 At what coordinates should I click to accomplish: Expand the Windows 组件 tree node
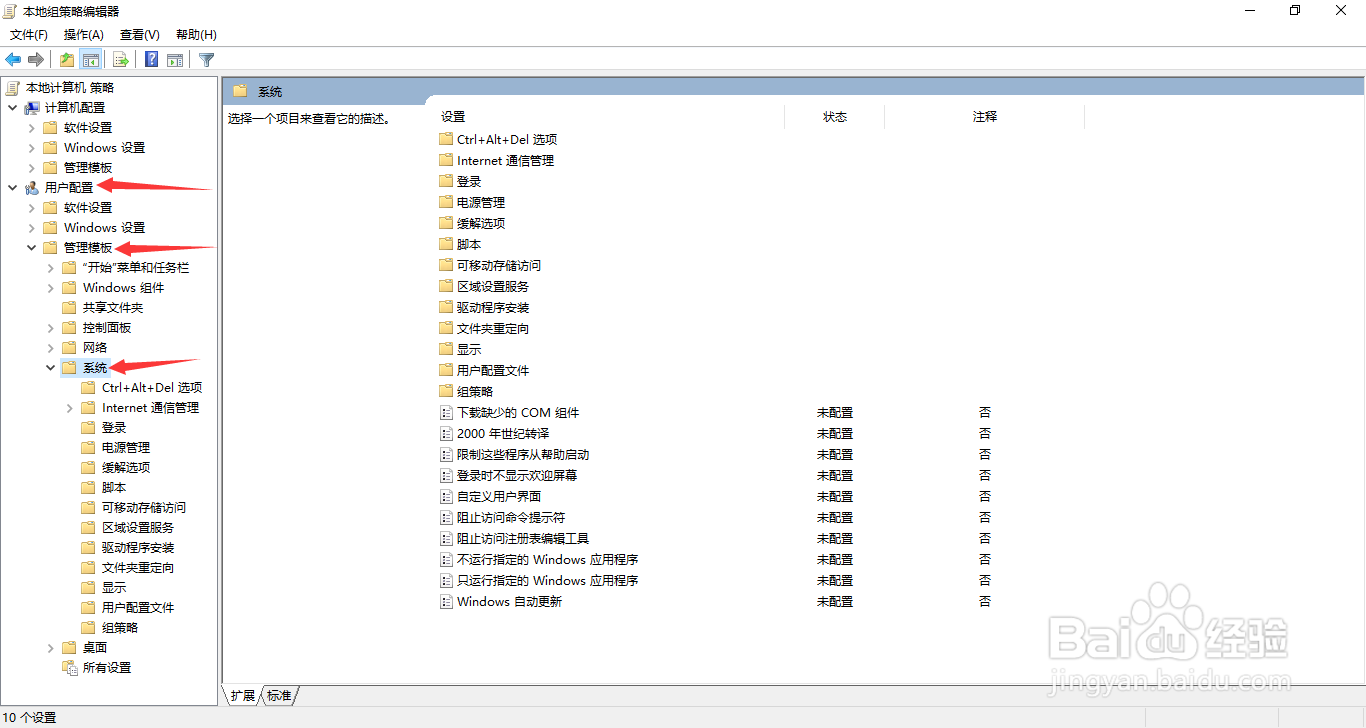coord(50,287)
